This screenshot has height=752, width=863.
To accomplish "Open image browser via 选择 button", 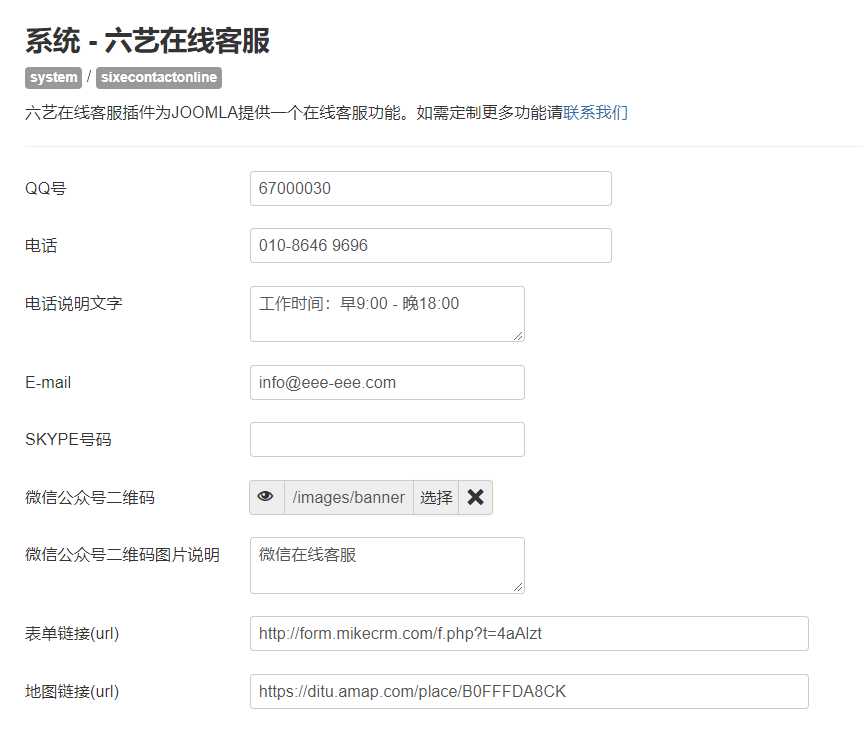I will click(435, 497).
